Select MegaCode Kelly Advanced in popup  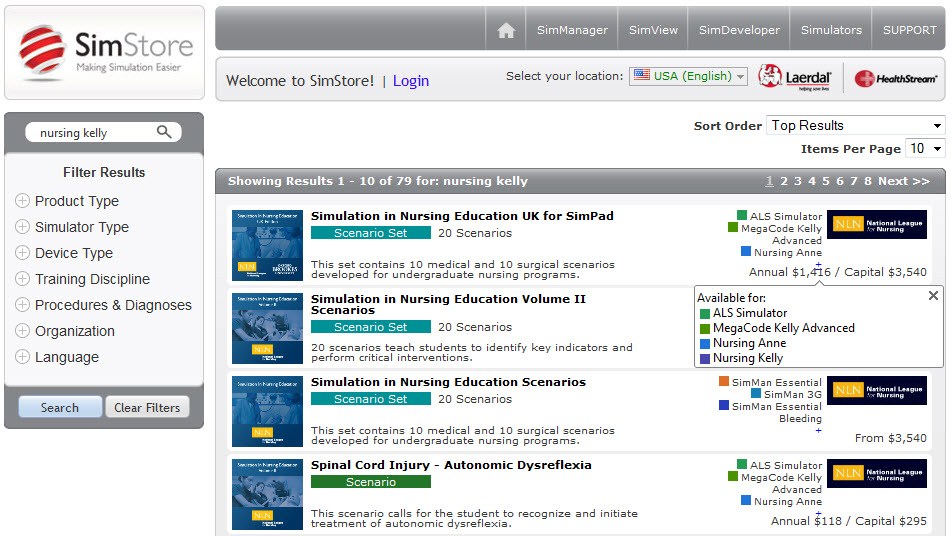[x=783, y=328]
